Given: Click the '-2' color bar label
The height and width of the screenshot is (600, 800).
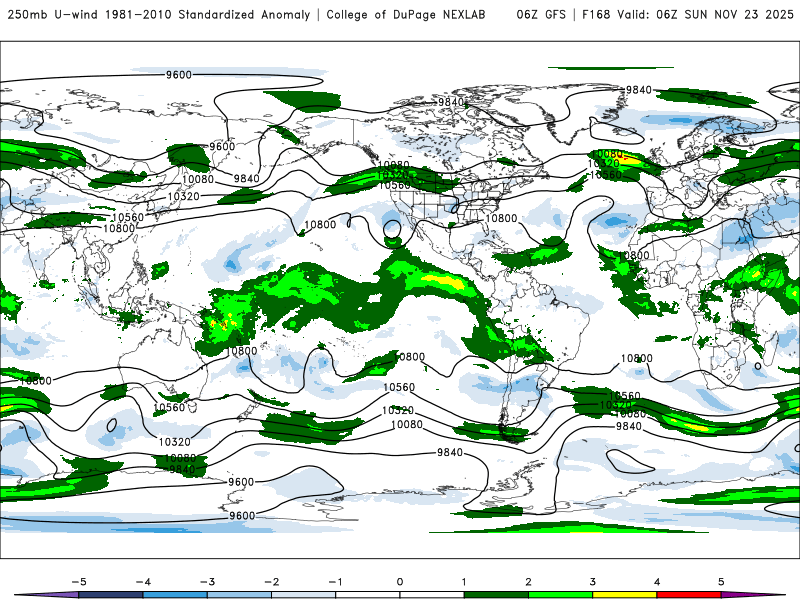Looking at the screenshot, I should (271, 582).
